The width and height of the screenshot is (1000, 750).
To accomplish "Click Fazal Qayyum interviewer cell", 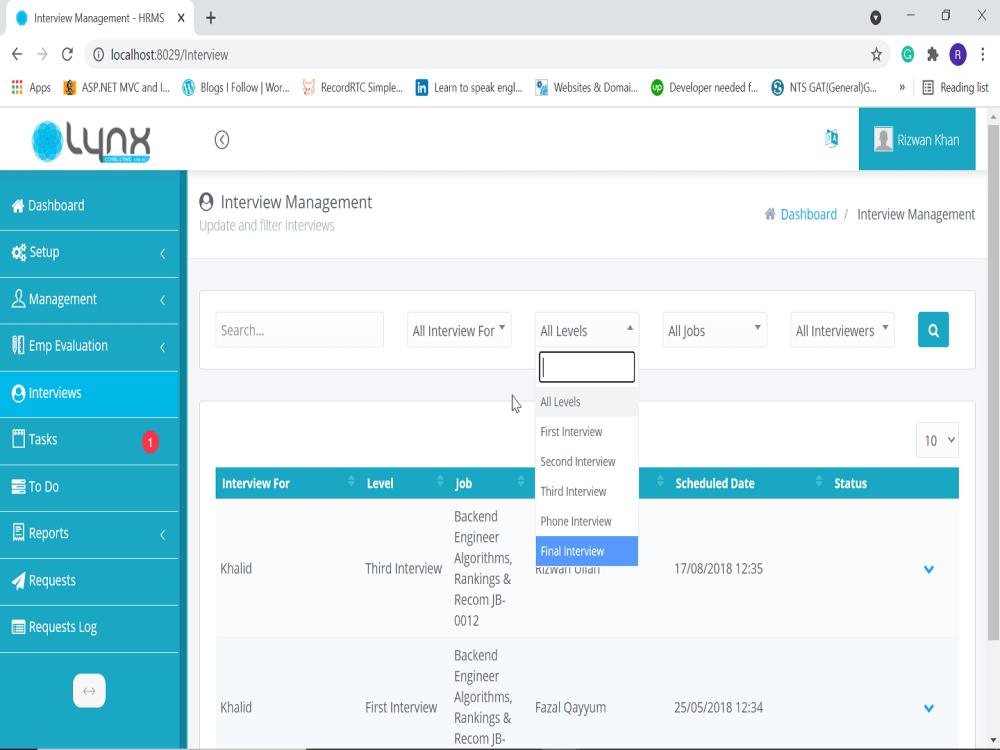I will [570, 707].
